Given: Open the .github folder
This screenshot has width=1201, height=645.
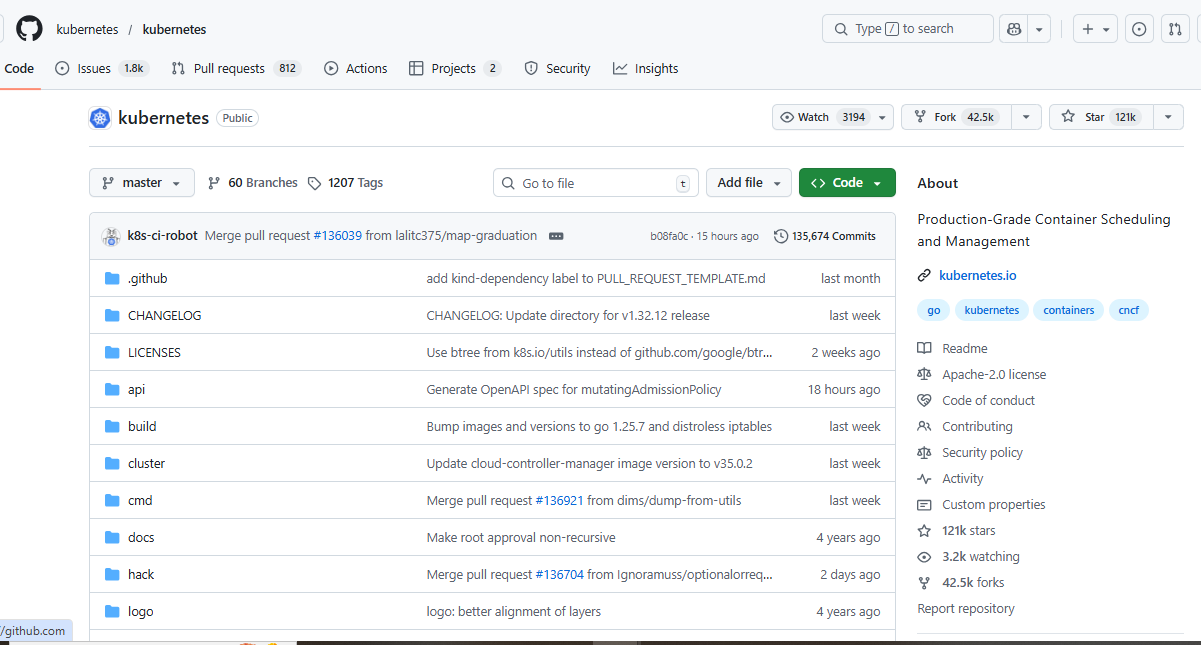Looking at the screenshot, I should [x=148, y=278].
